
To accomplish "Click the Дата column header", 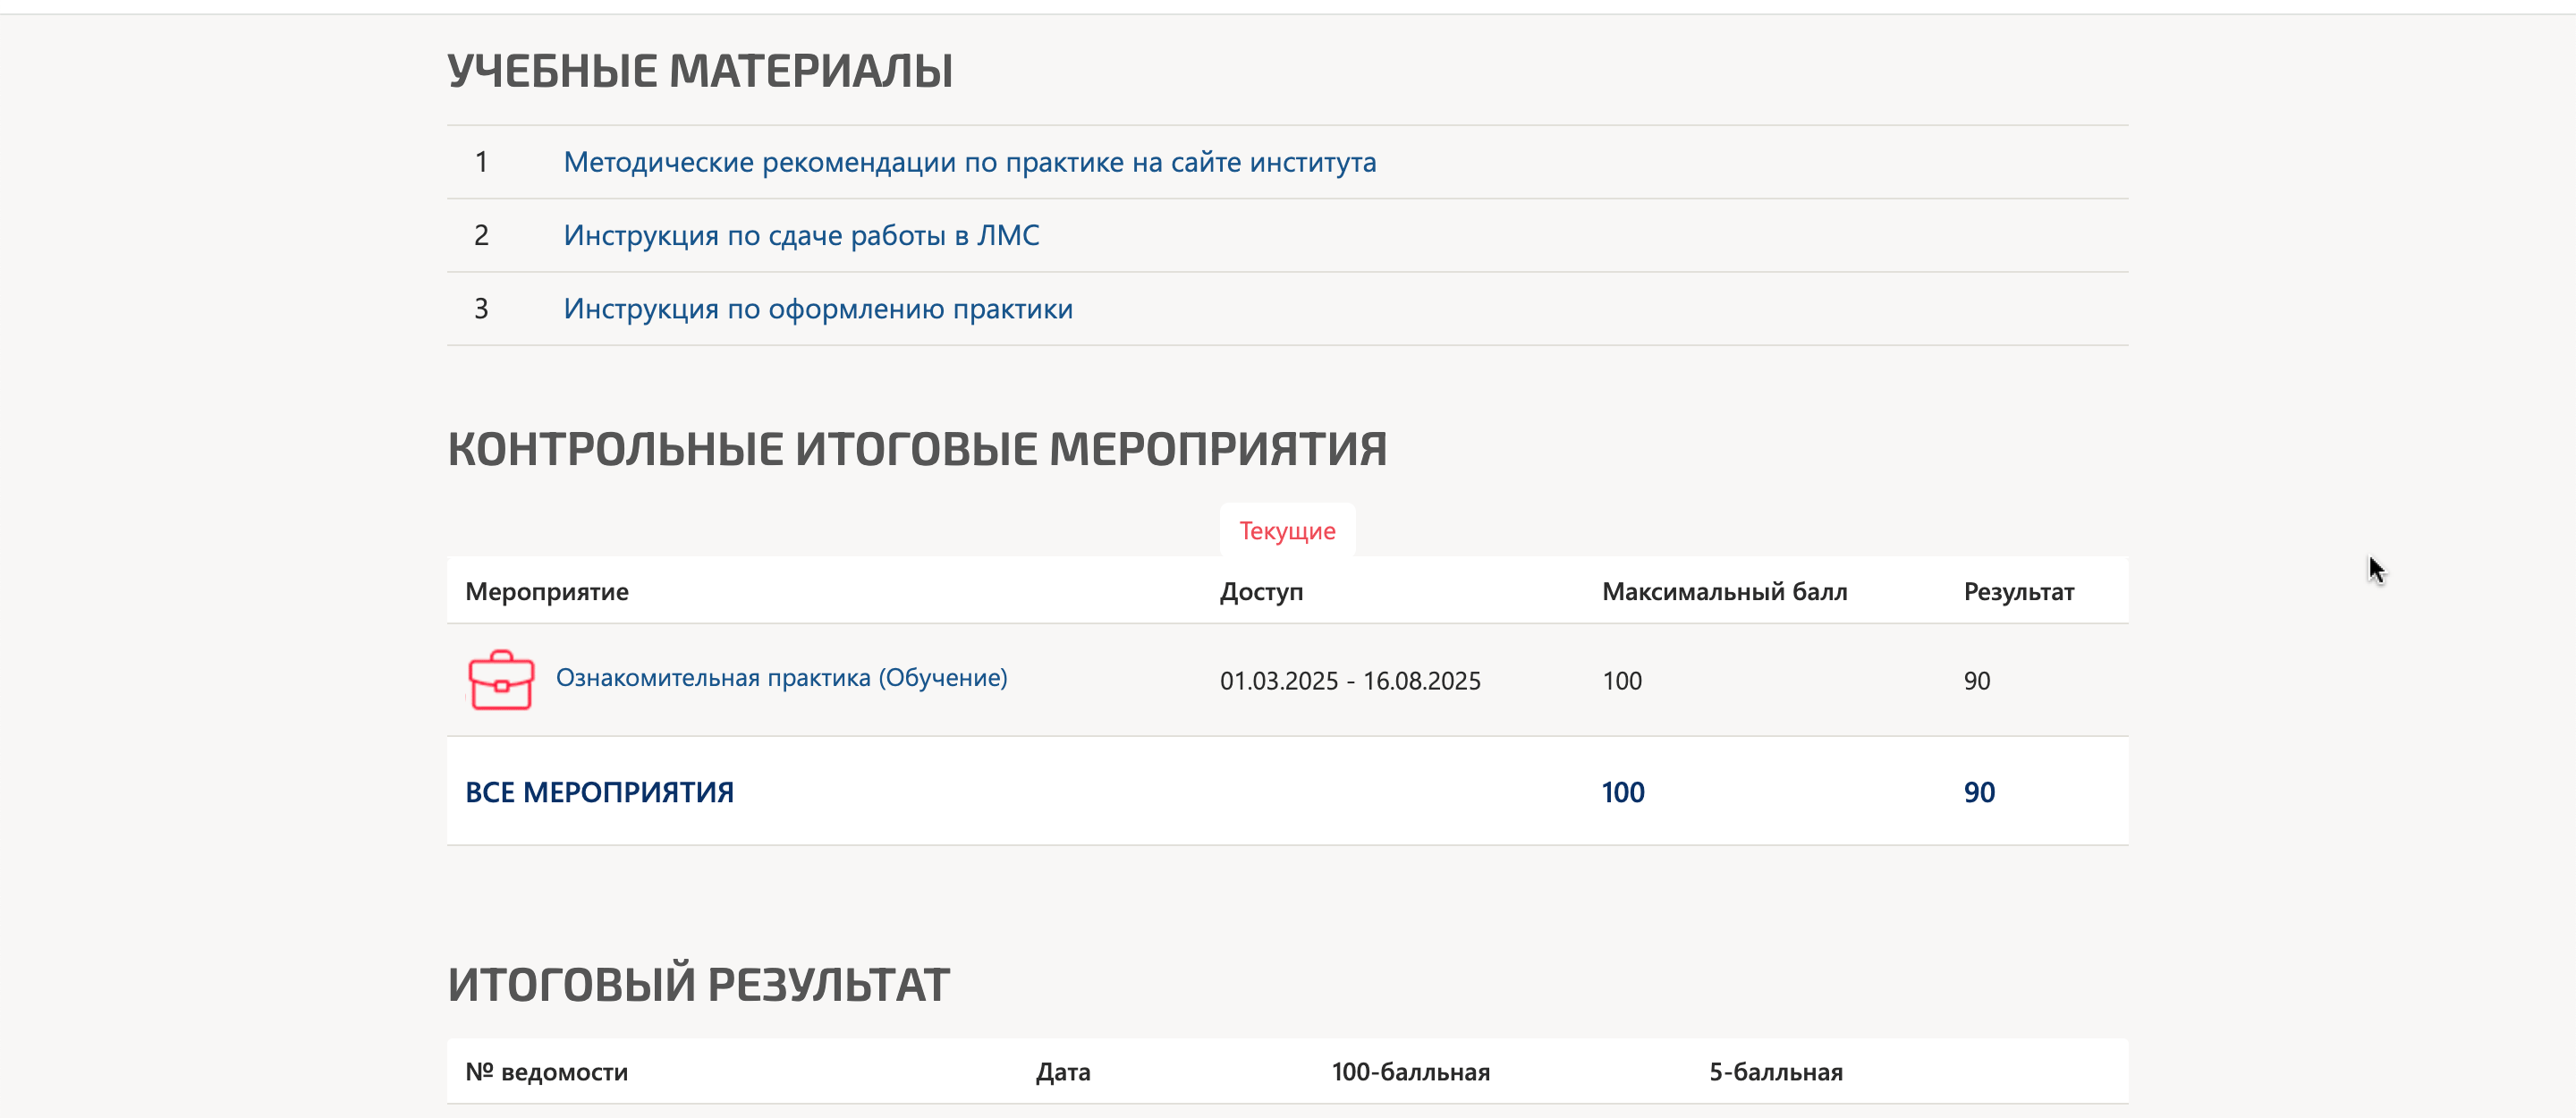I will (1063, 1072).
